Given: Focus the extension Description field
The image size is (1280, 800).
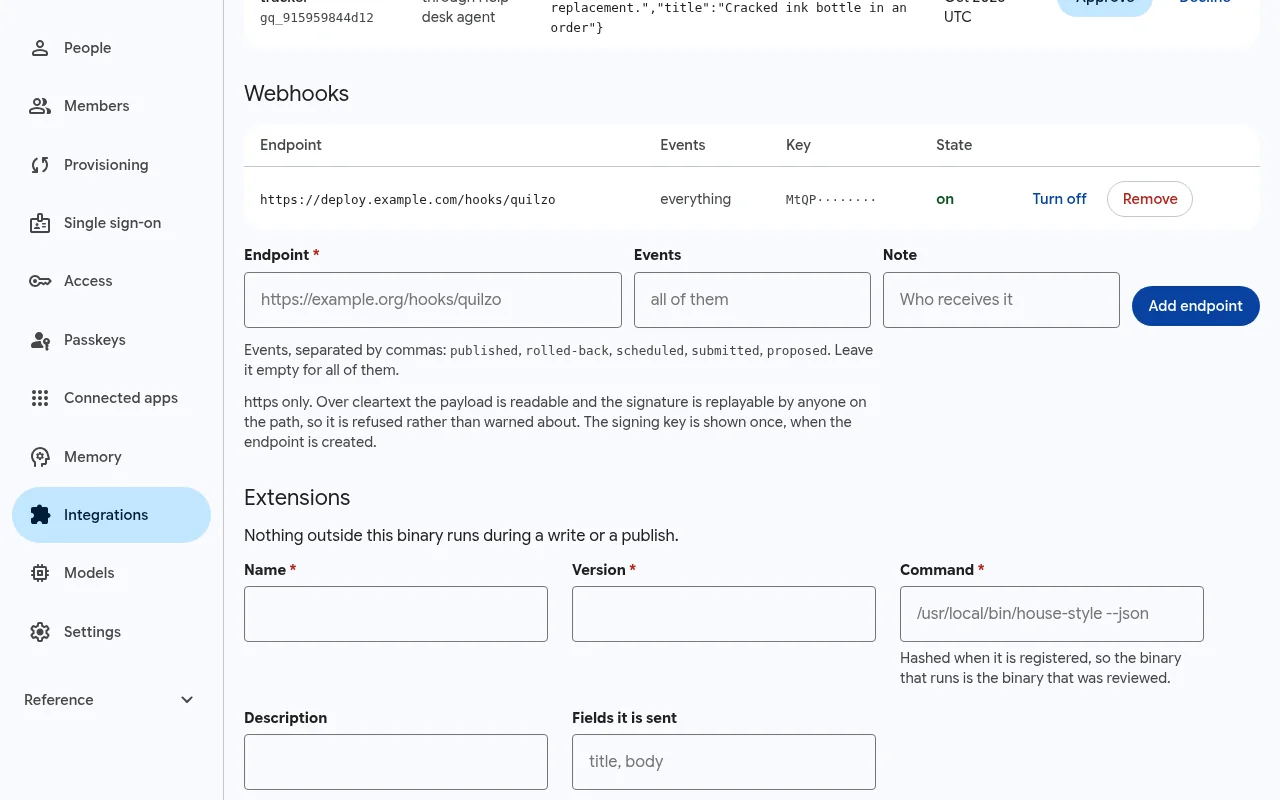Looking at the screenshot, I should tap(396, 762).
